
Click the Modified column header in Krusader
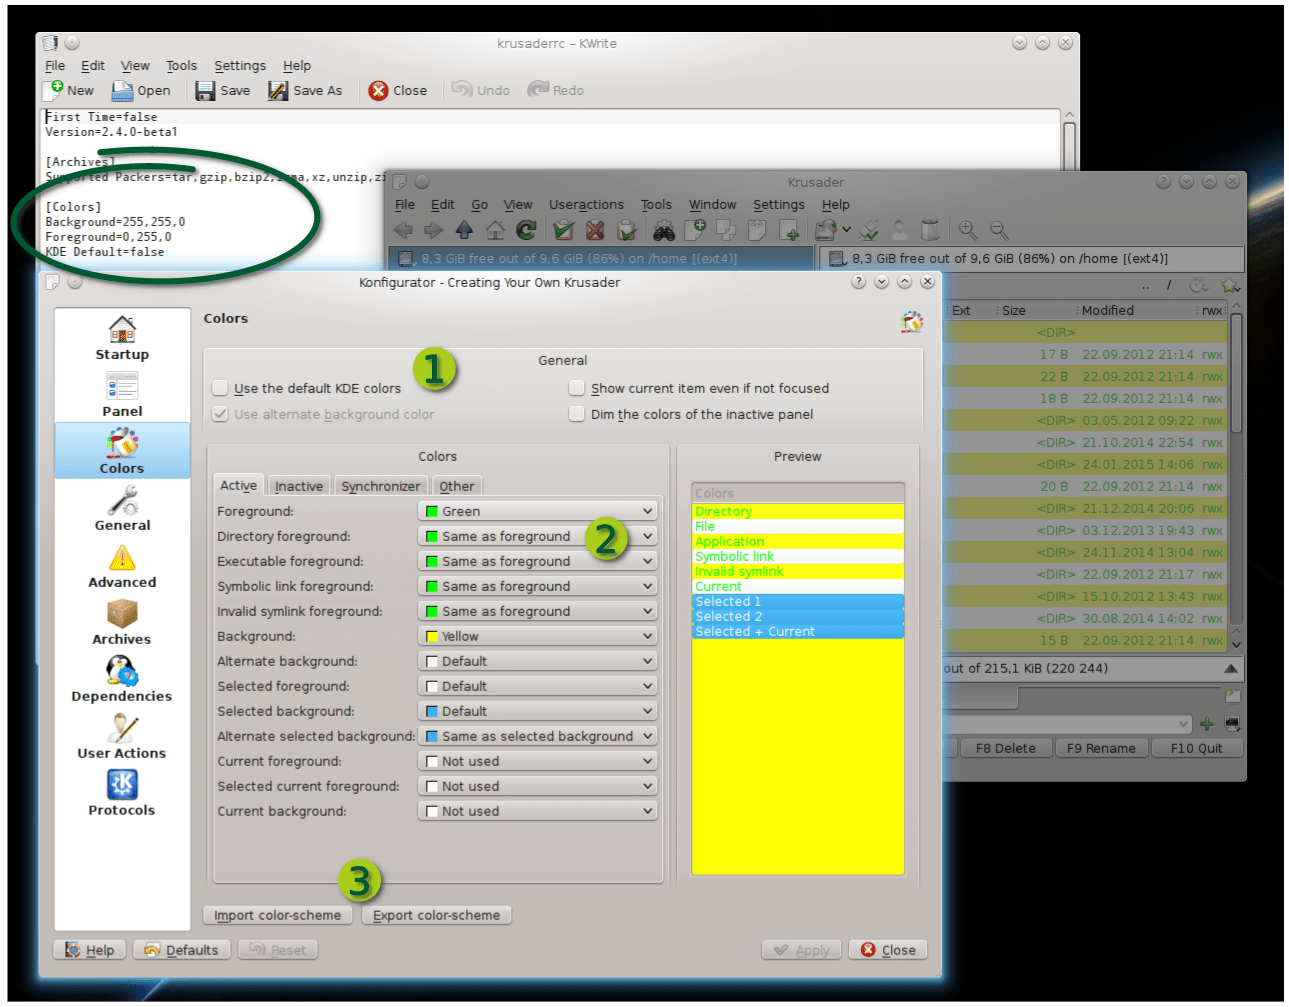[x=1135, y=311]
